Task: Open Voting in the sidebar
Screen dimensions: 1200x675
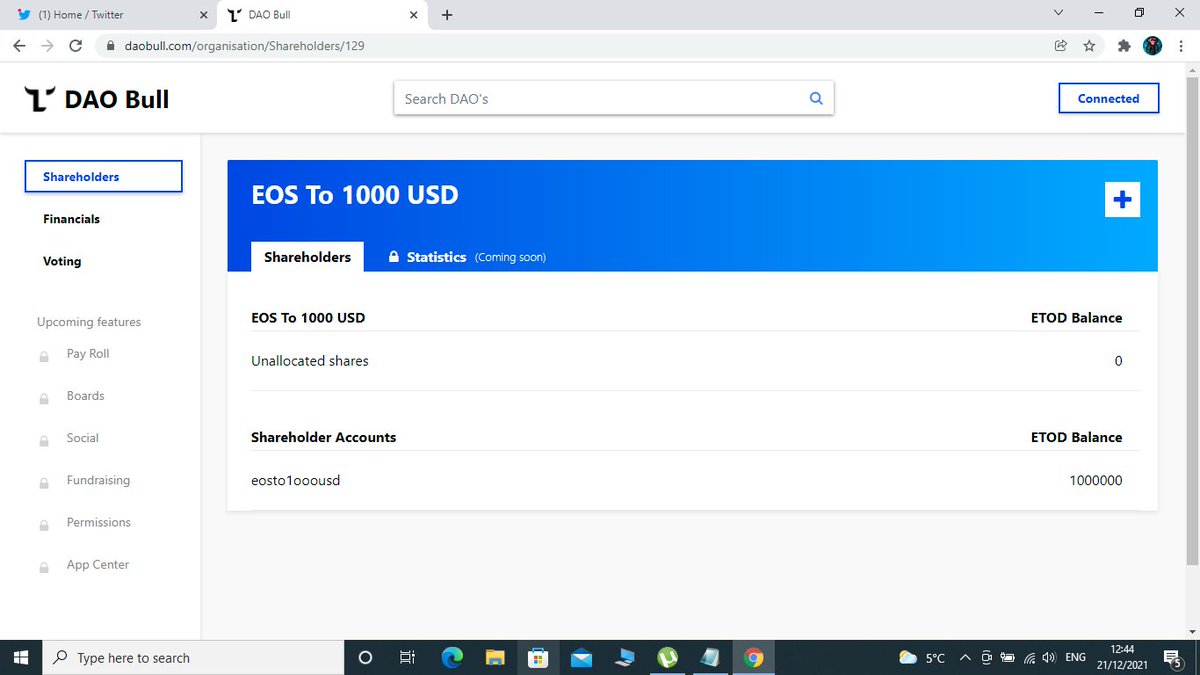Action: tap(62, 261)
